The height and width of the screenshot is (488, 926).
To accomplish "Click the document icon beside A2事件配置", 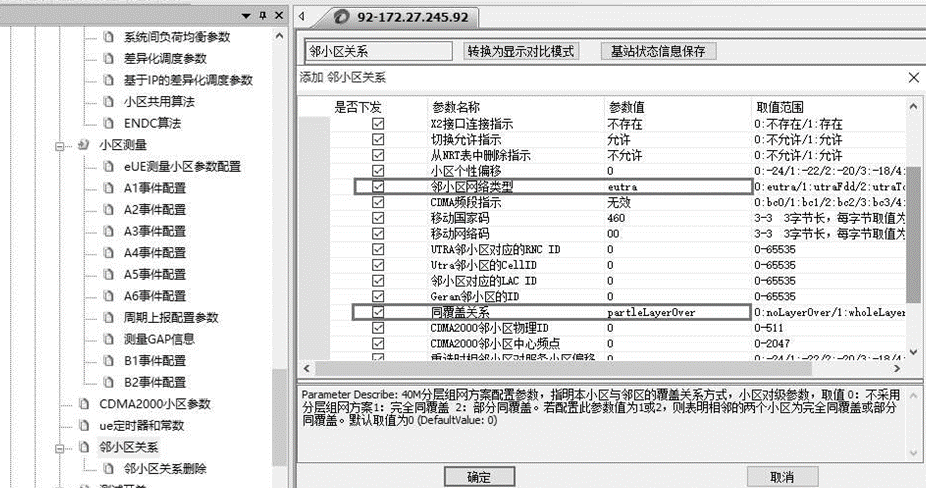I will pos(108,210).
